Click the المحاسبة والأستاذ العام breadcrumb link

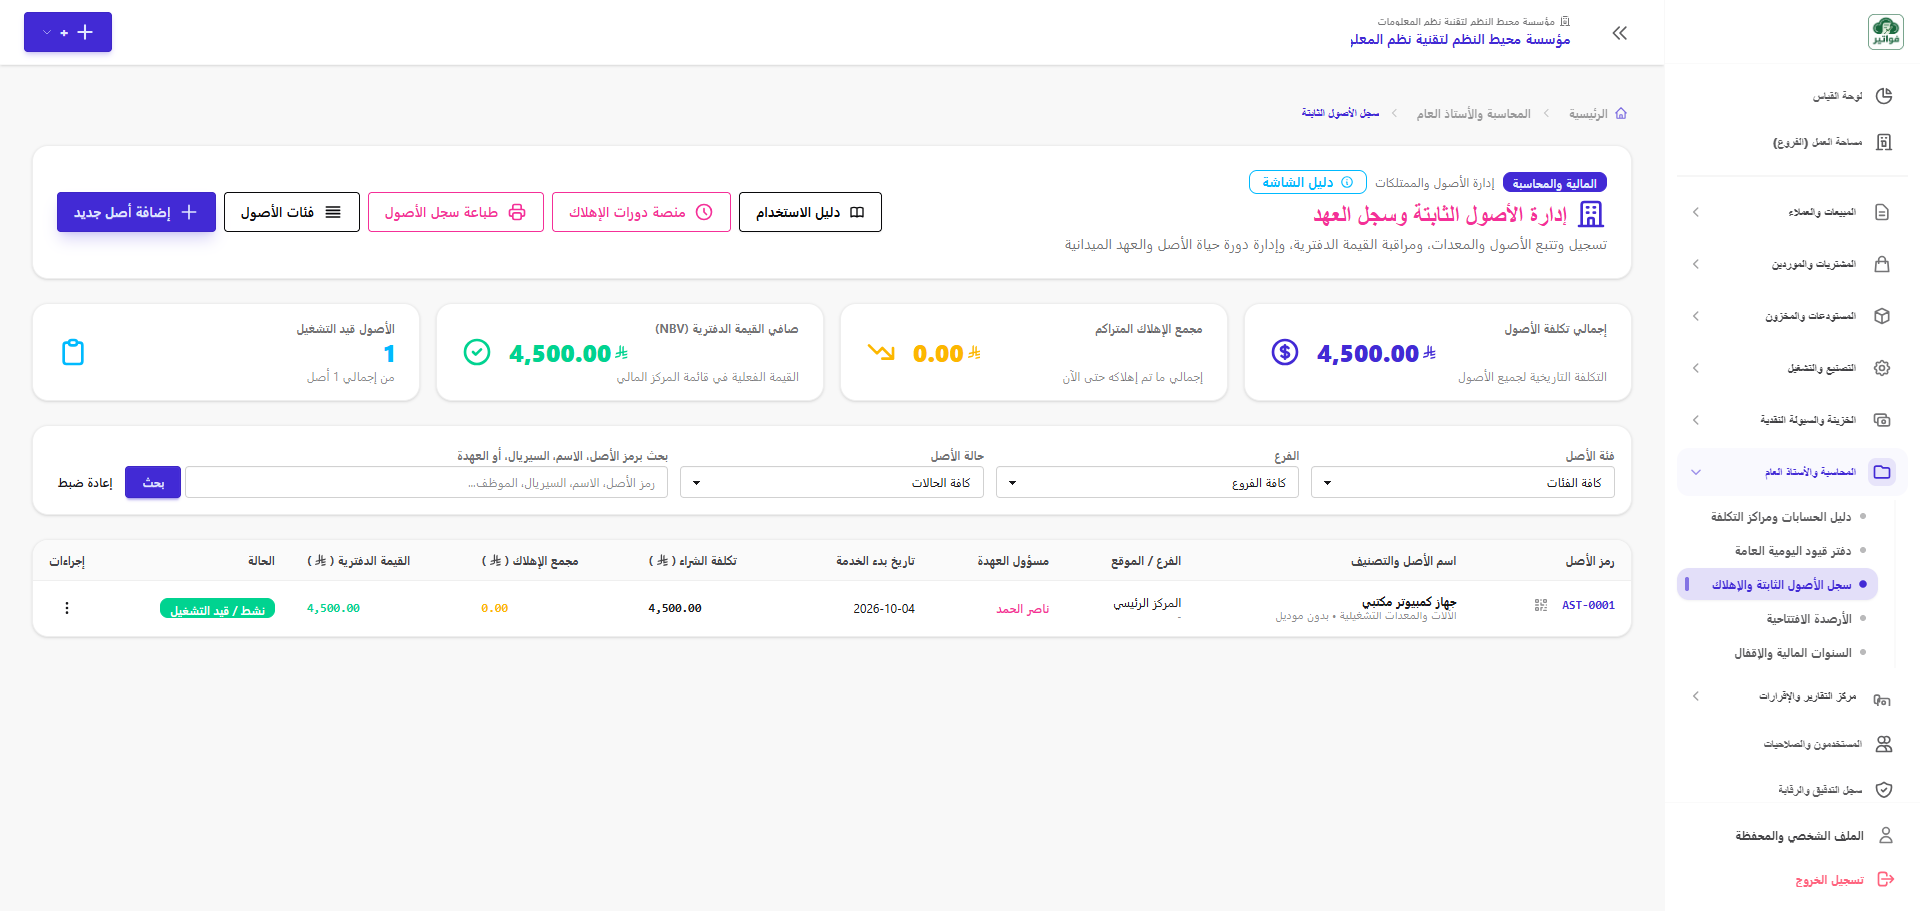pos(1473,114)
